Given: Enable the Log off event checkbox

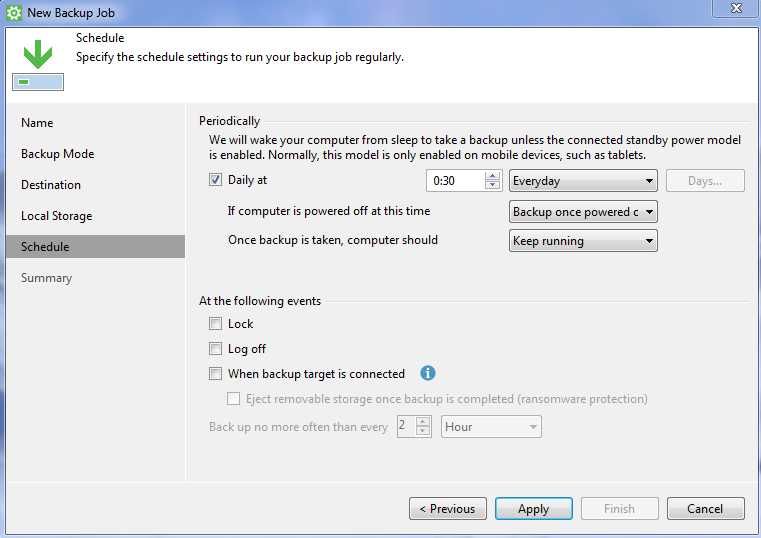Looking at the screenshot, I should [215, 348].
